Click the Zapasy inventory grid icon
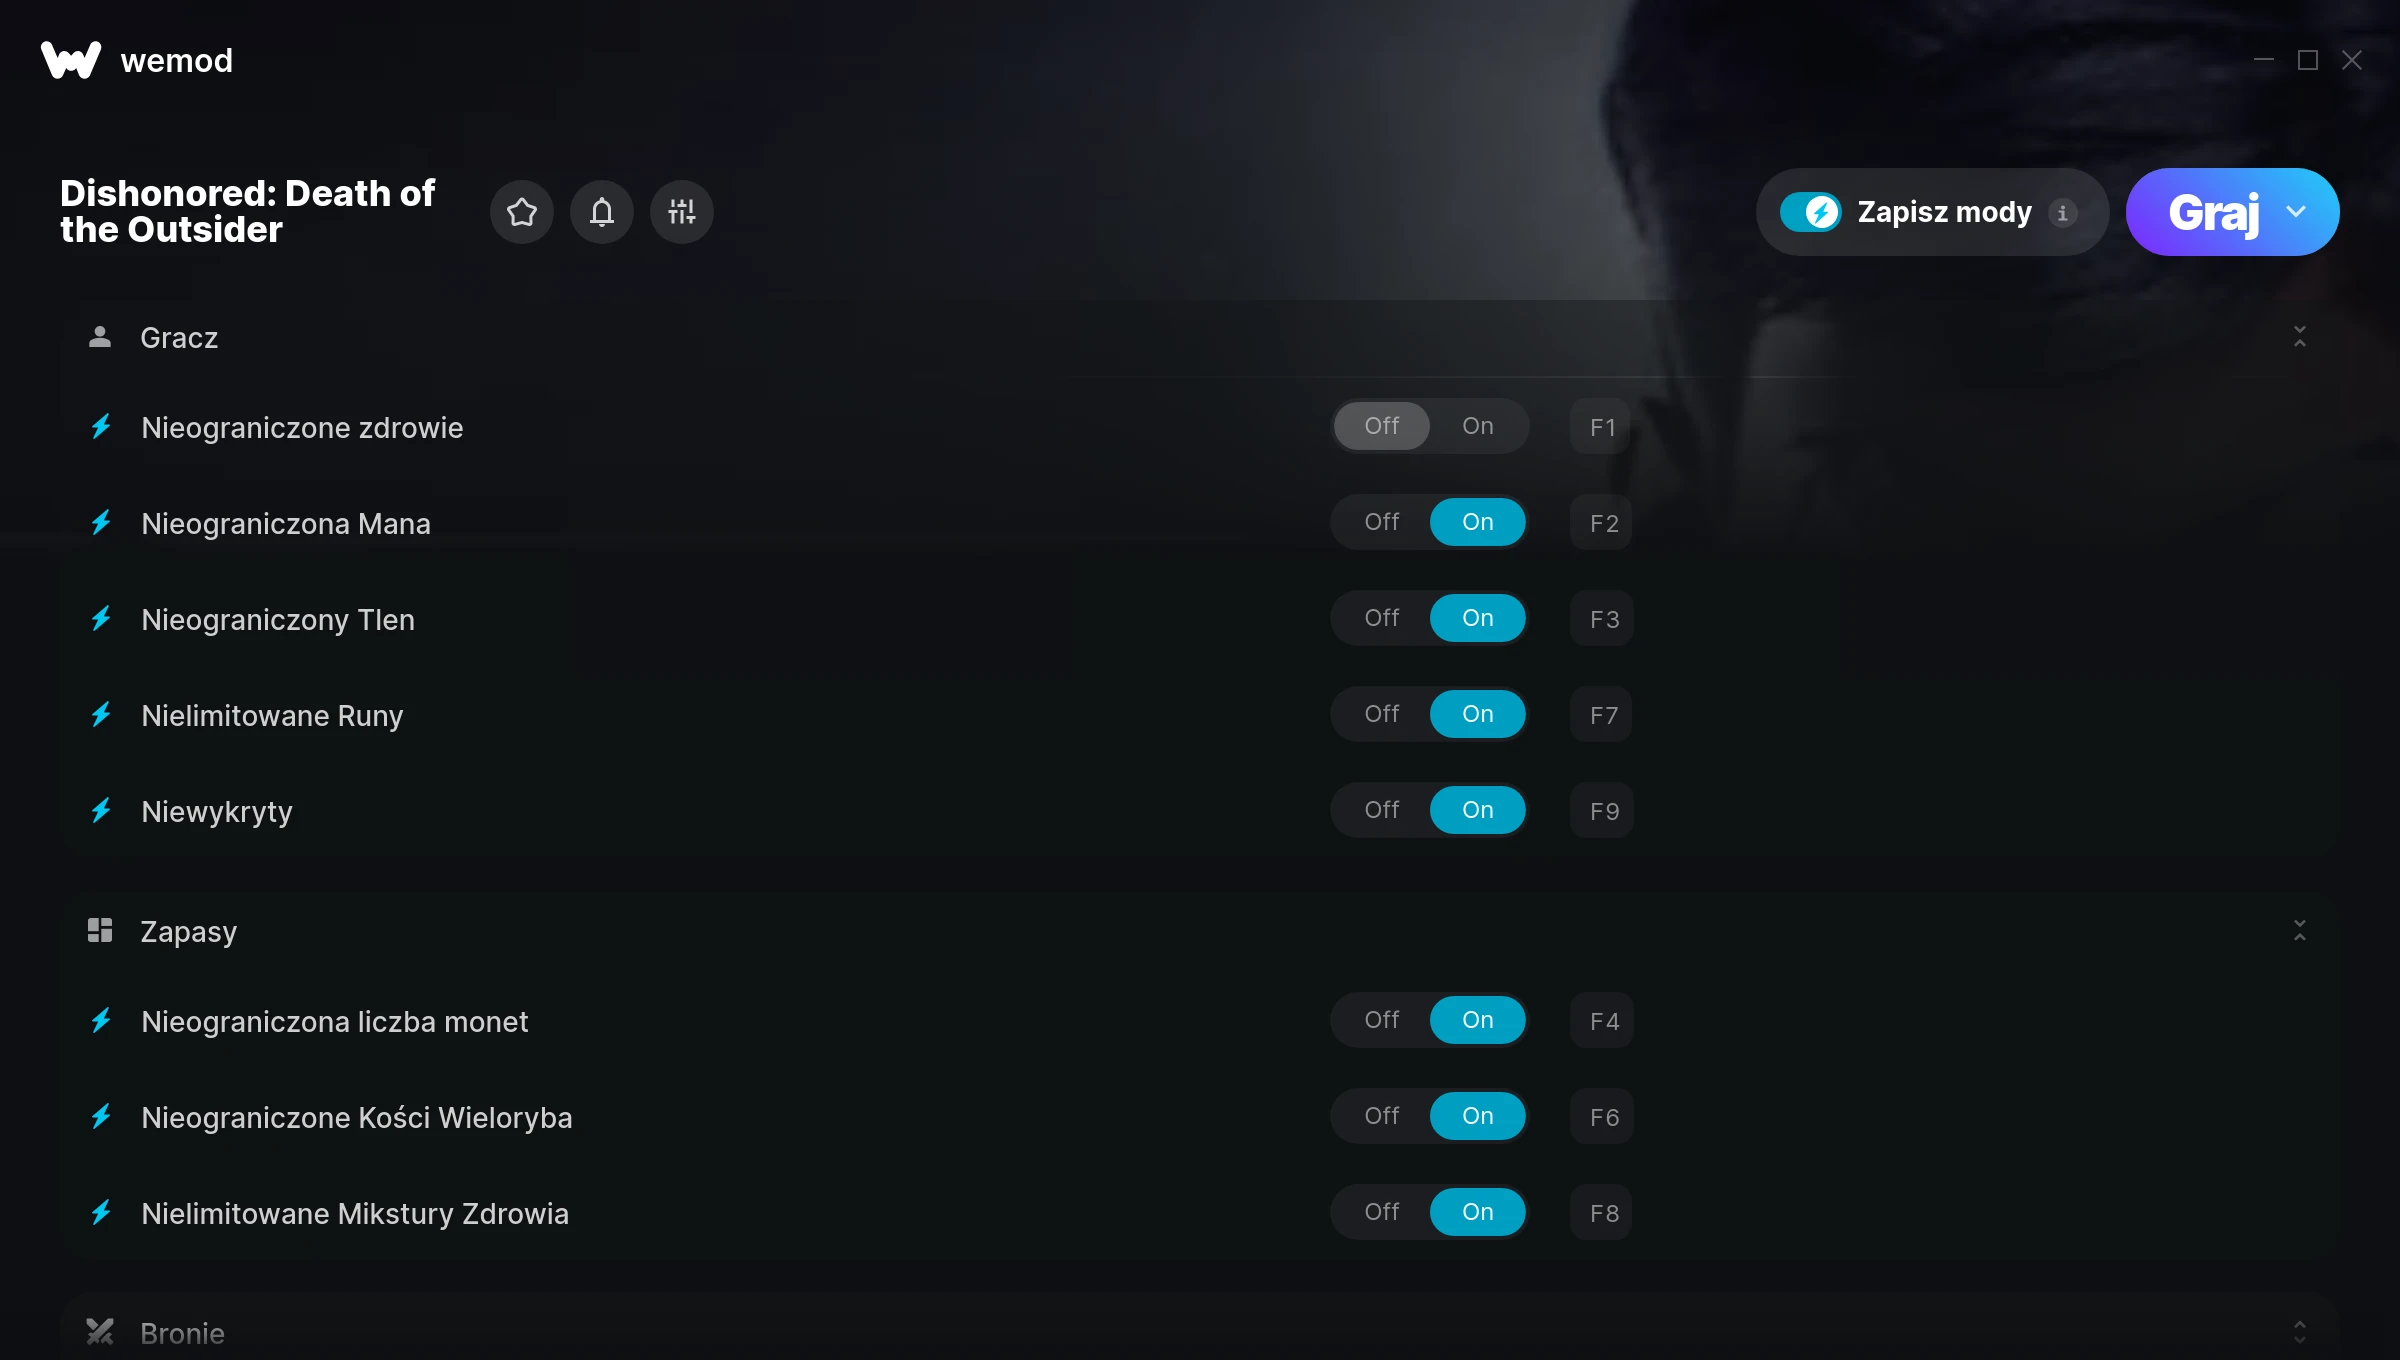2400x1360 pixels. (x=100, y=931)
